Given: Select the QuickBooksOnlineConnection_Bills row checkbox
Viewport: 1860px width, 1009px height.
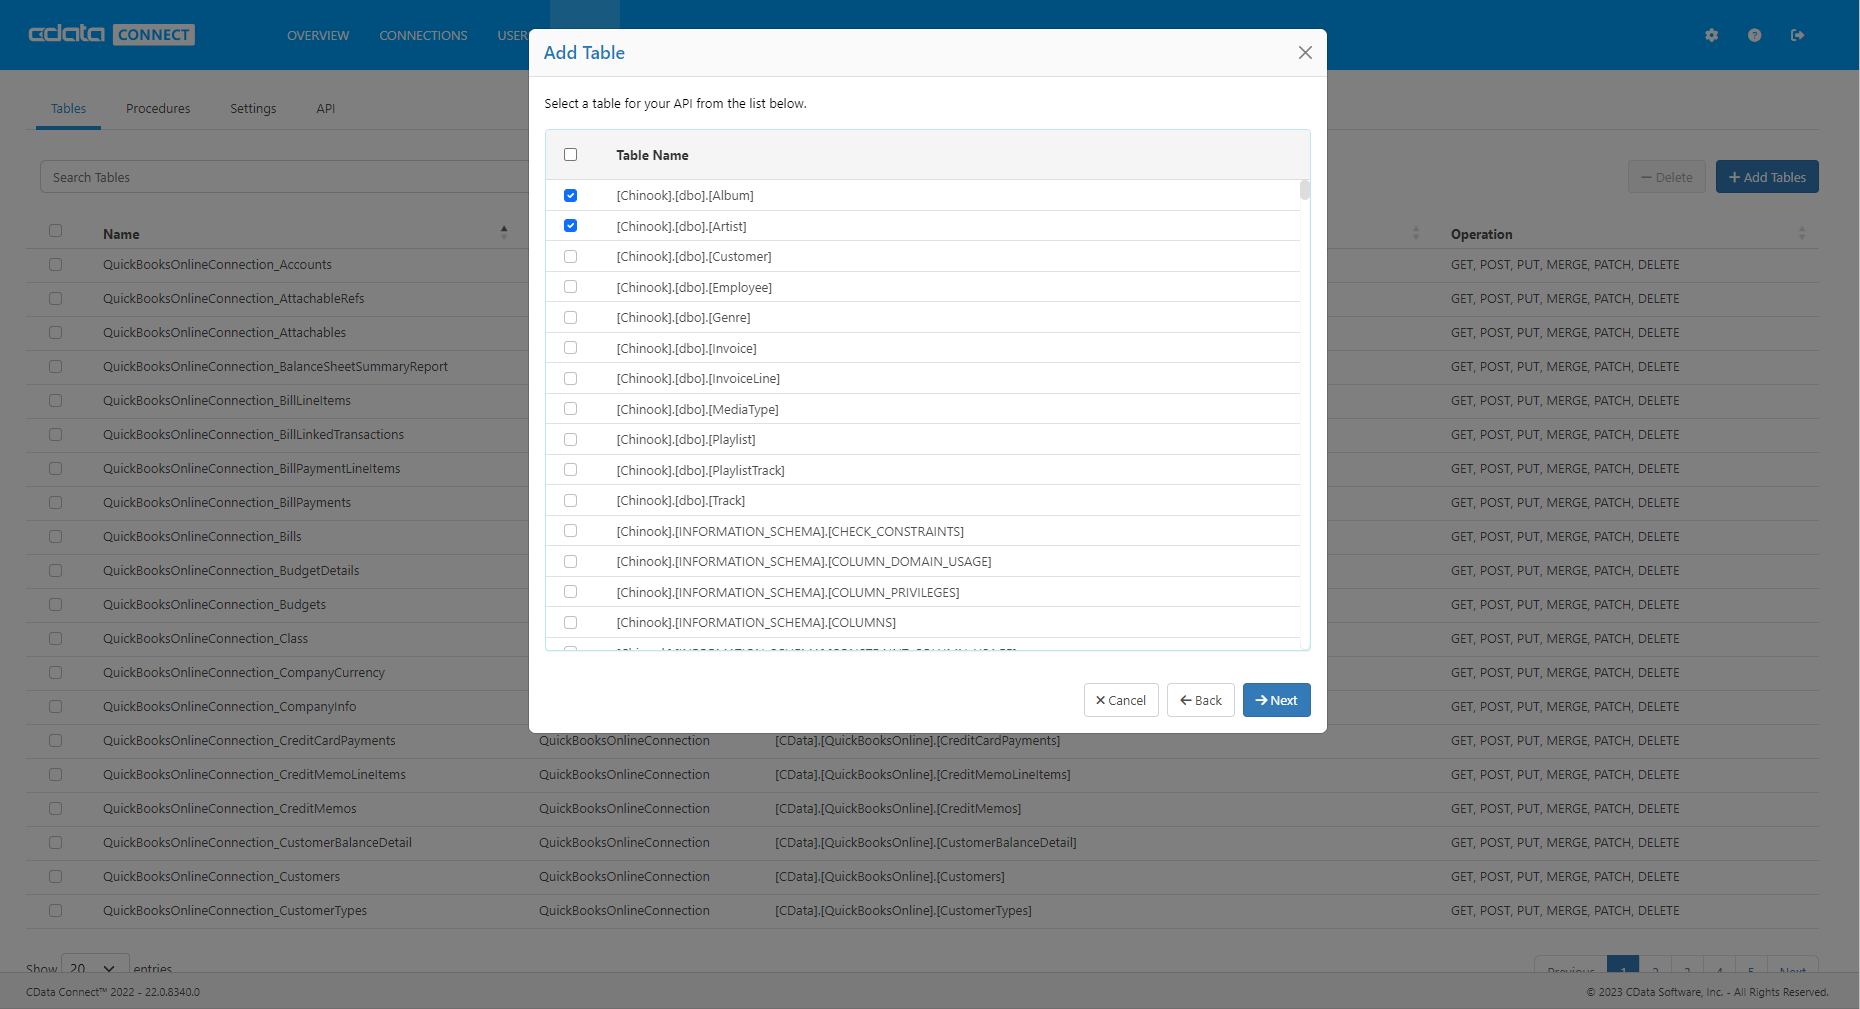Looking at the screenshot, I should pos(56,536).
